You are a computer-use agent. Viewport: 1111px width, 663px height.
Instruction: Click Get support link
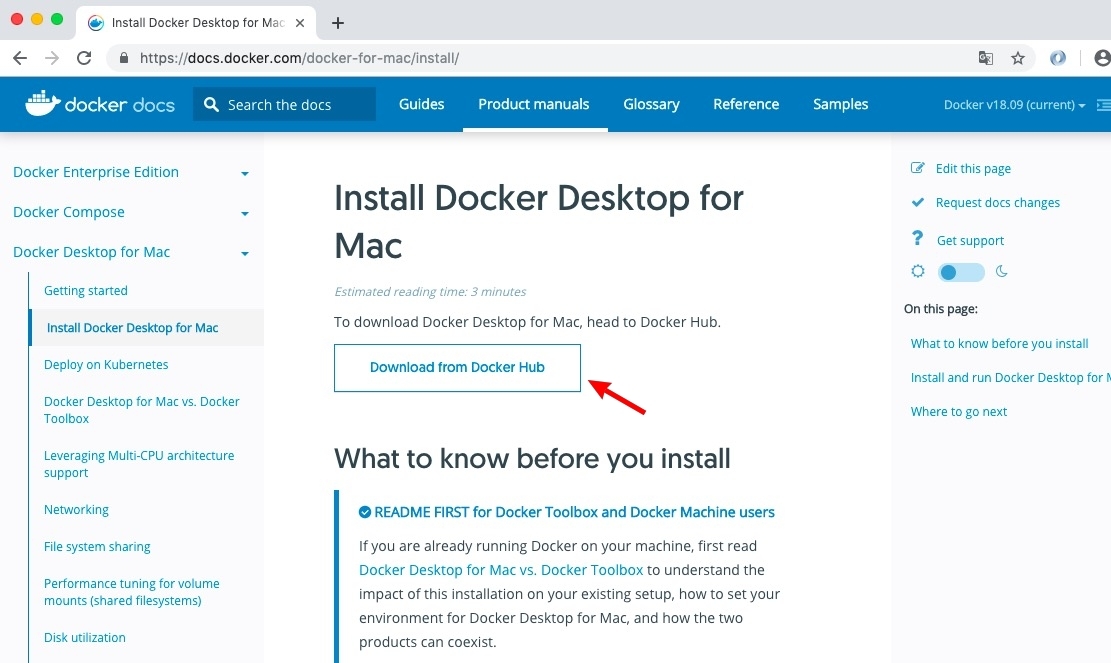tap(970, 240)
